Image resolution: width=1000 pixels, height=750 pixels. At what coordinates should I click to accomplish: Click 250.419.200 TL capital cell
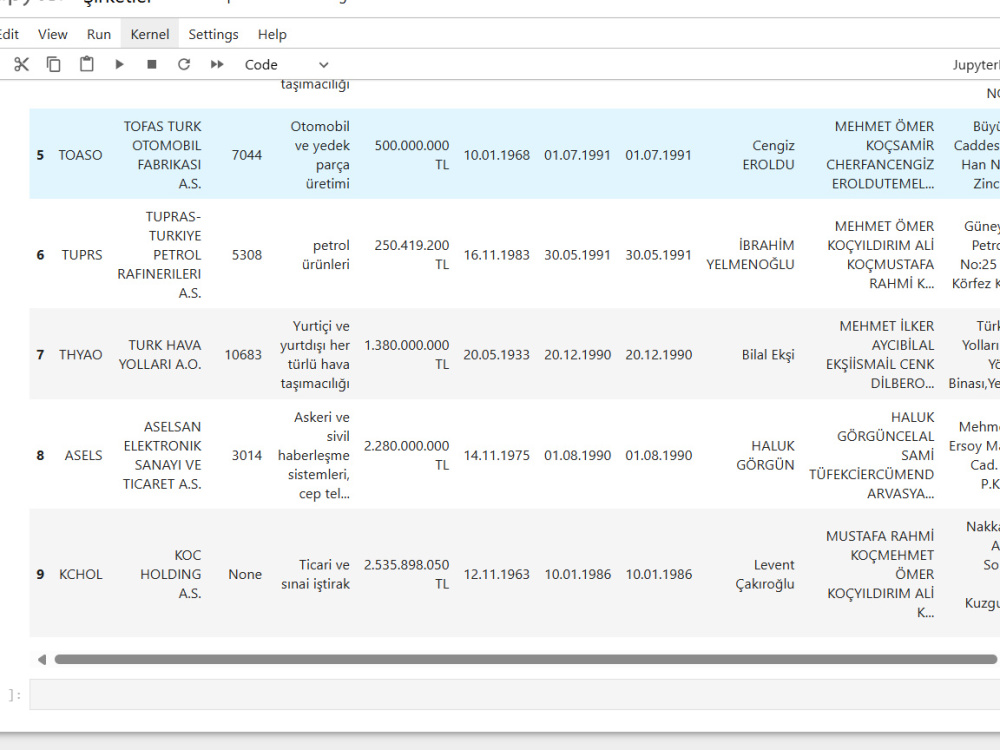point(411,255)
